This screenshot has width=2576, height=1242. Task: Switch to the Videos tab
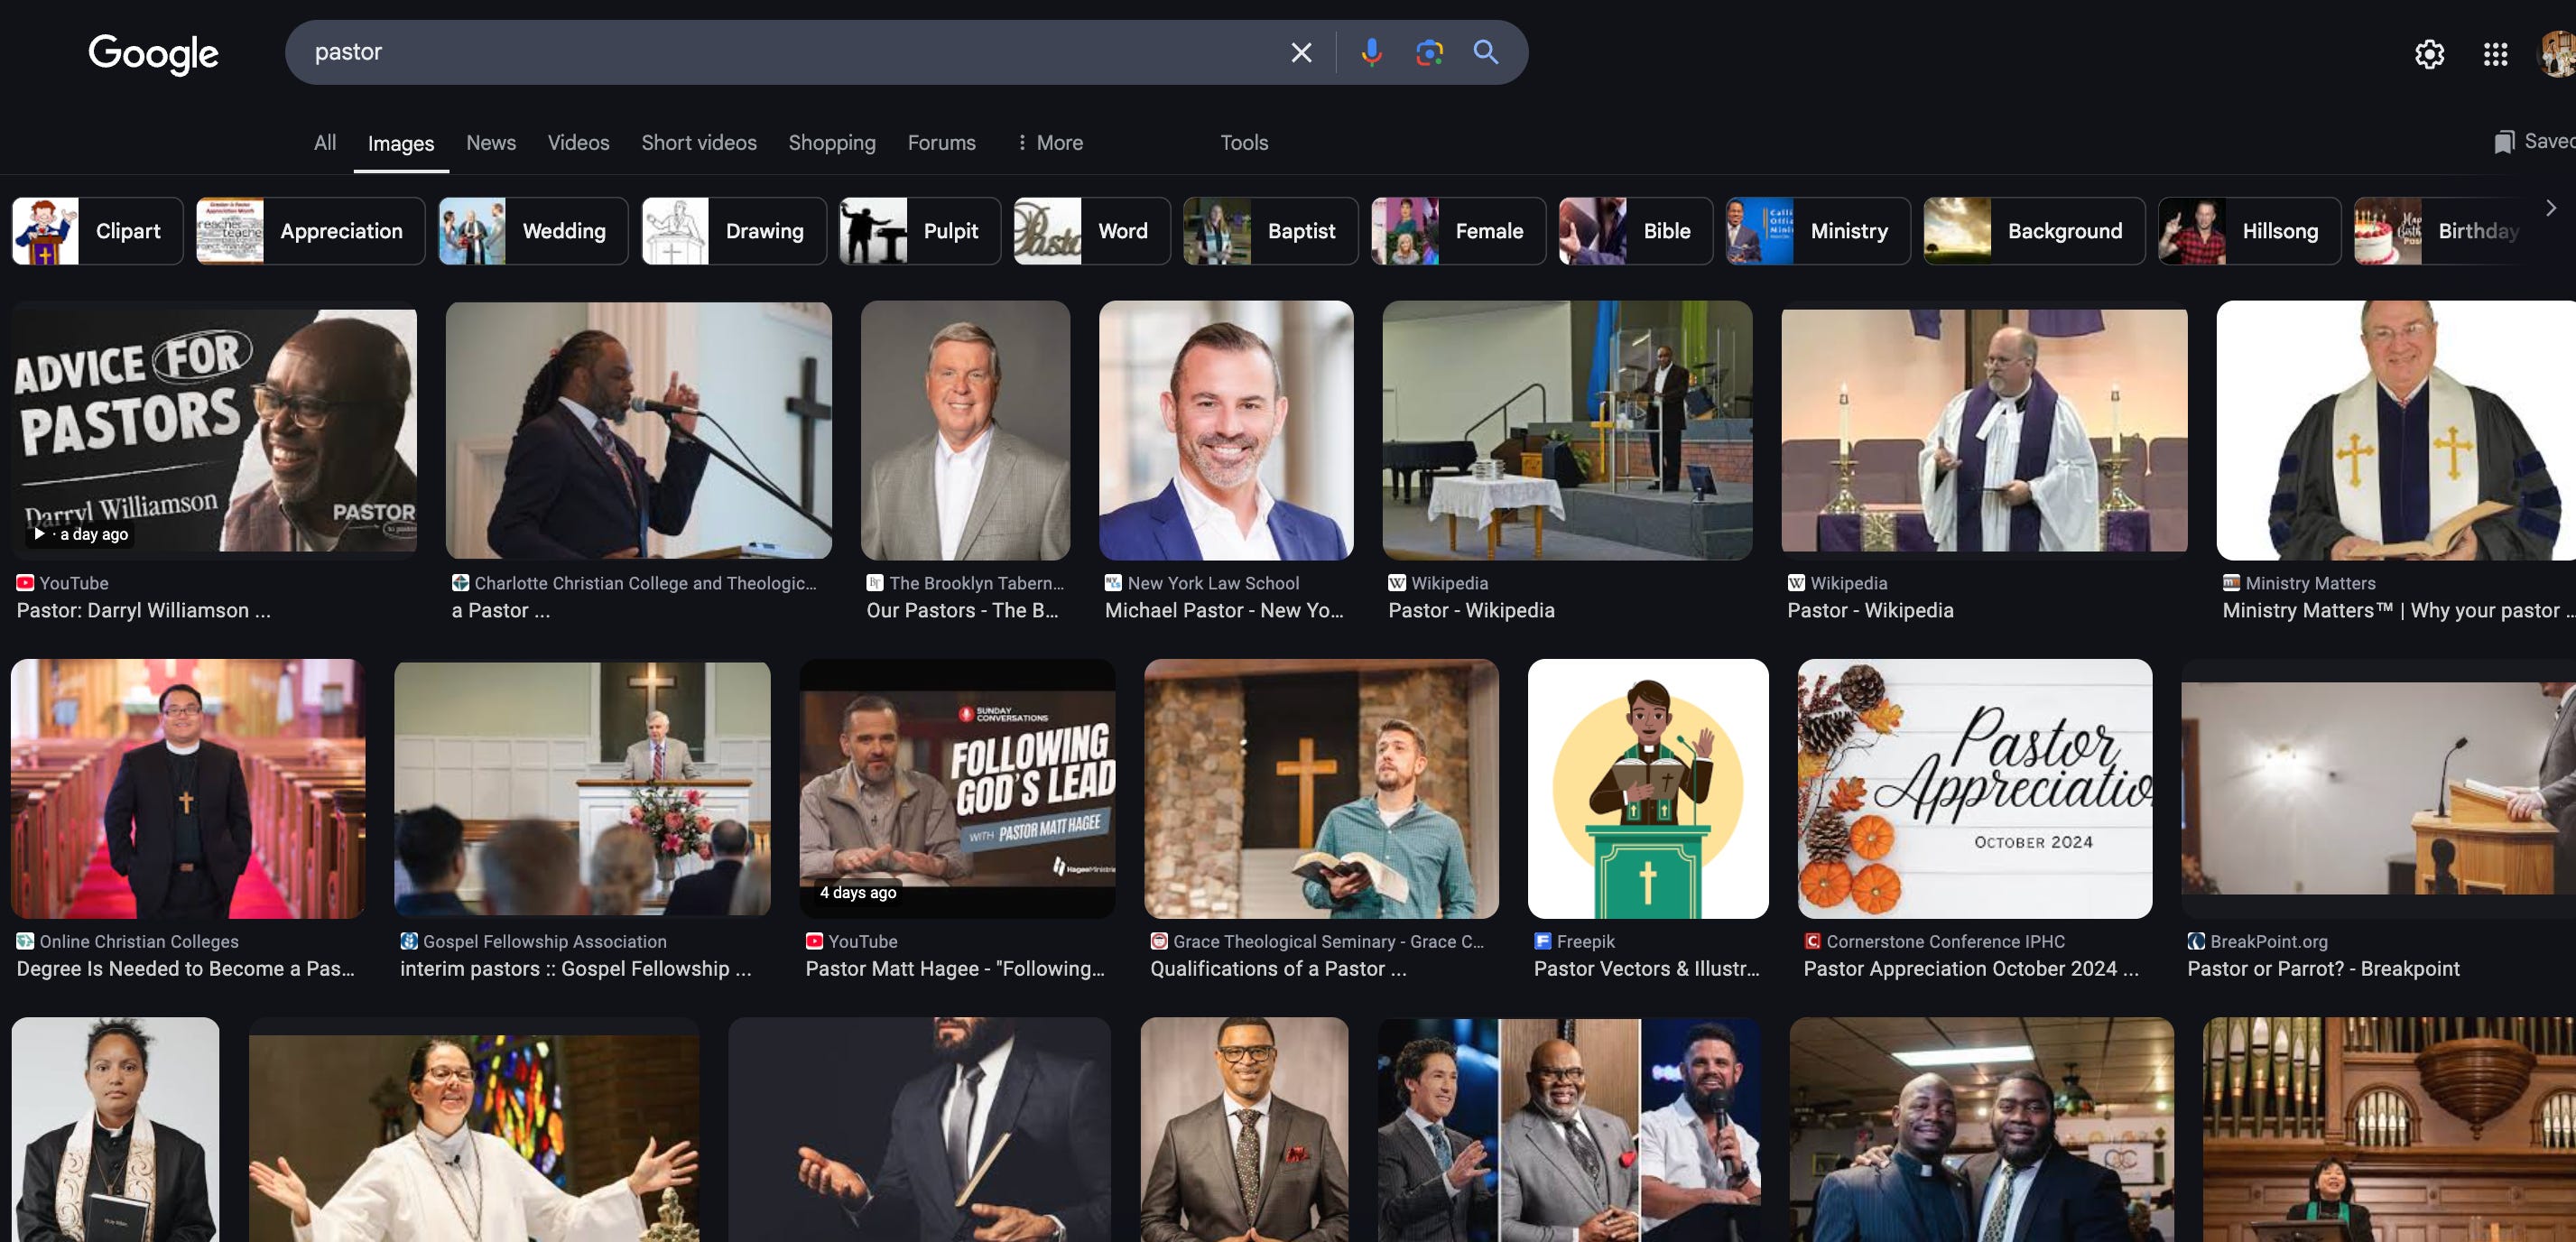point(578,143)
